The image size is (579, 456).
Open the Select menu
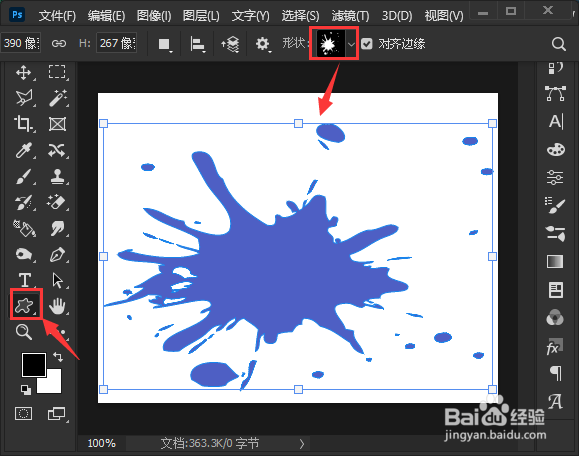click(301, 16)
